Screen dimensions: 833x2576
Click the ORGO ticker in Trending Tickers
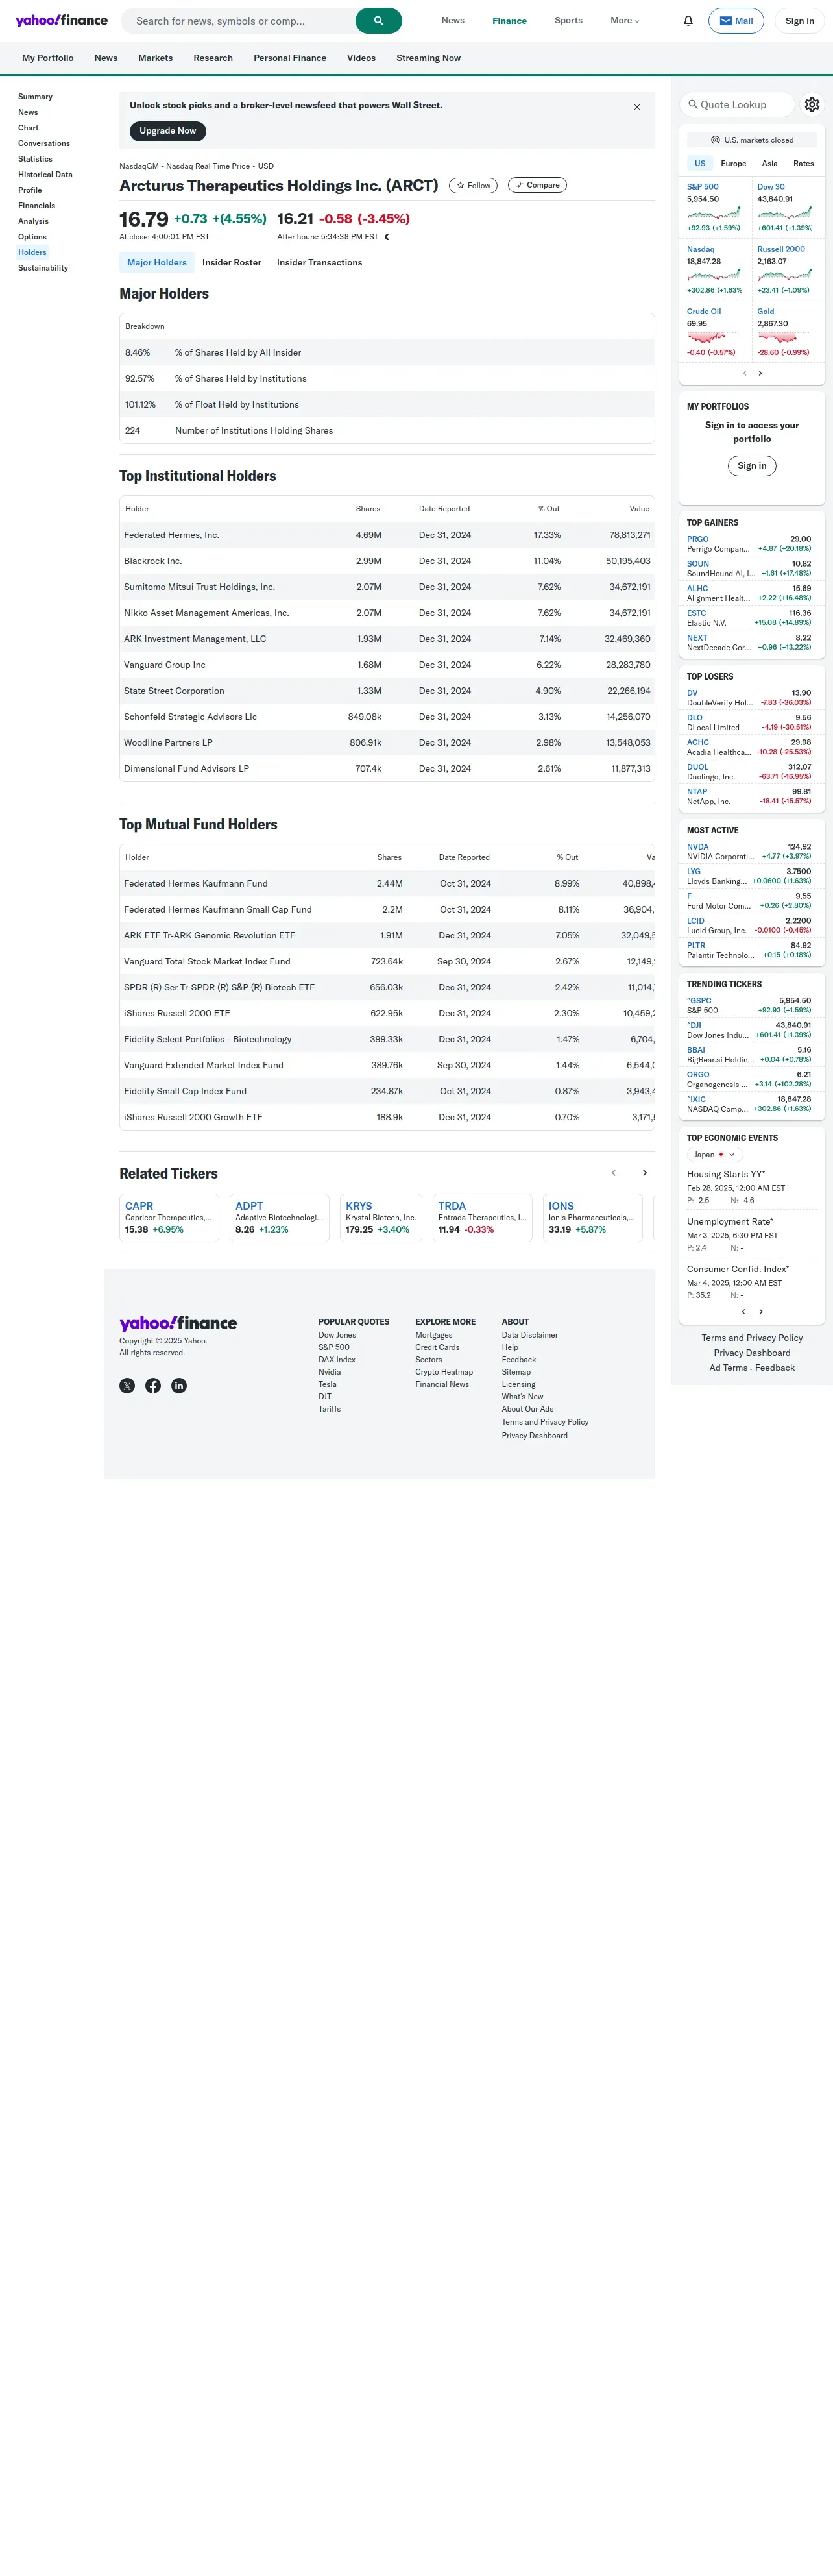[x=698, y=1075]
